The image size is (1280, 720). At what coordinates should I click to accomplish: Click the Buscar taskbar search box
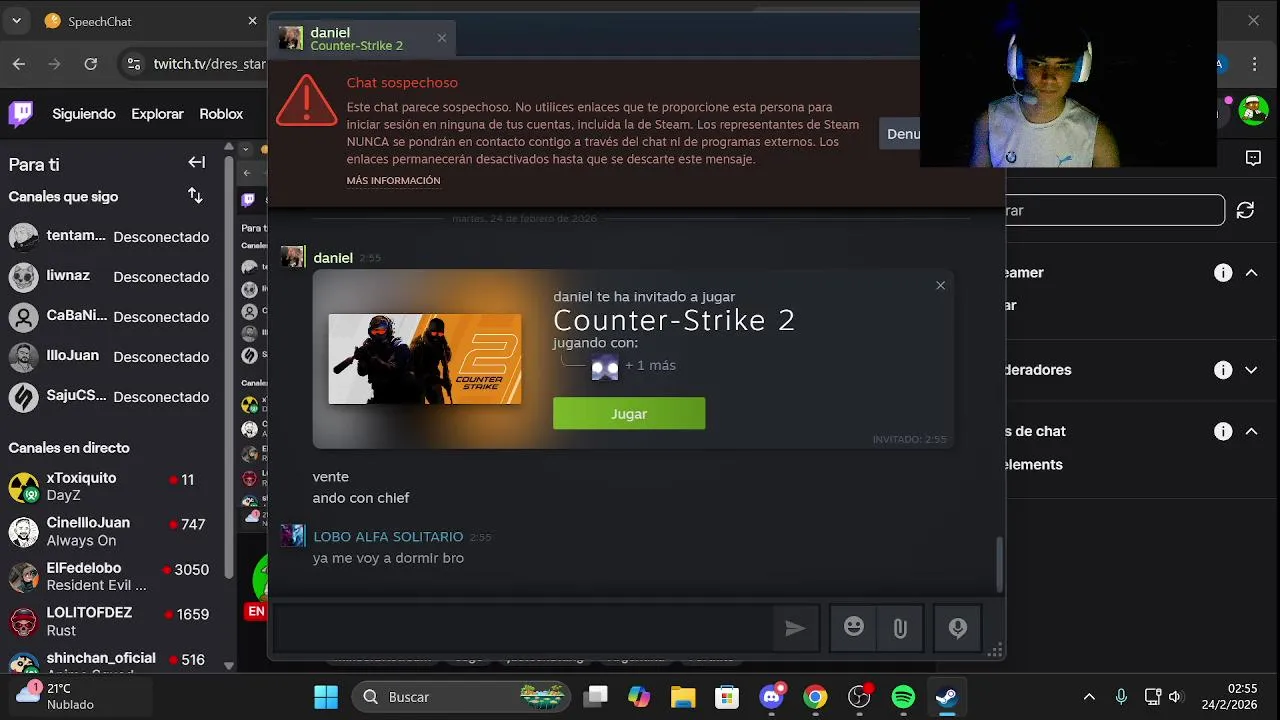coord(461,697)
